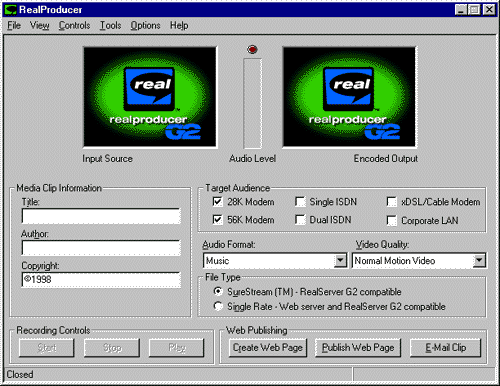This screenshot has height=386, width=500.
Task: Open the View menu
Action: [40, 26]
